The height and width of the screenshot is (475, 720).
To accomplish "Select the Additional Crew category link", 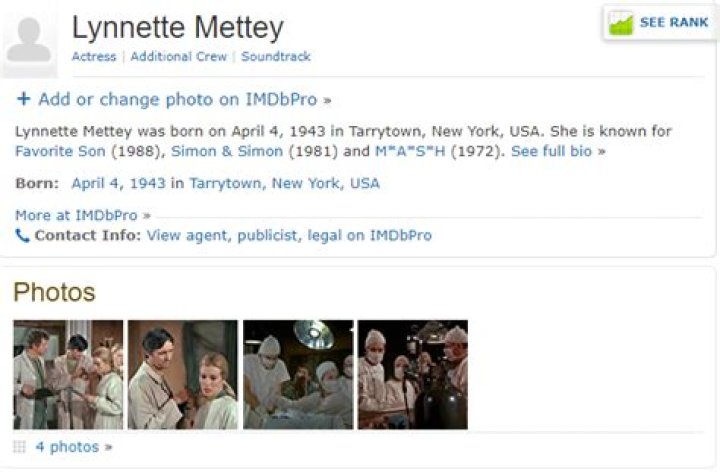I will pos(179,57).
